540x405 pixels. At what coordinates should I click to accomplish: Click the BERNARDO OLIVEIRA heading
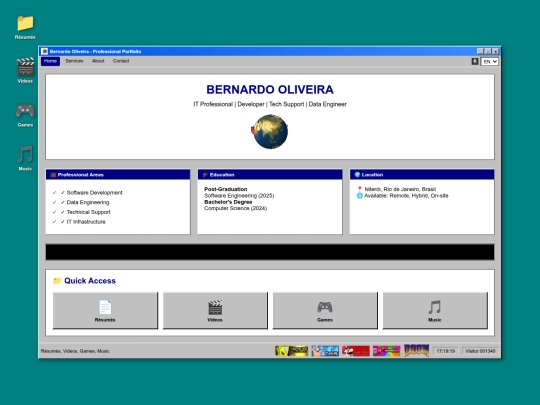(270, 90)
